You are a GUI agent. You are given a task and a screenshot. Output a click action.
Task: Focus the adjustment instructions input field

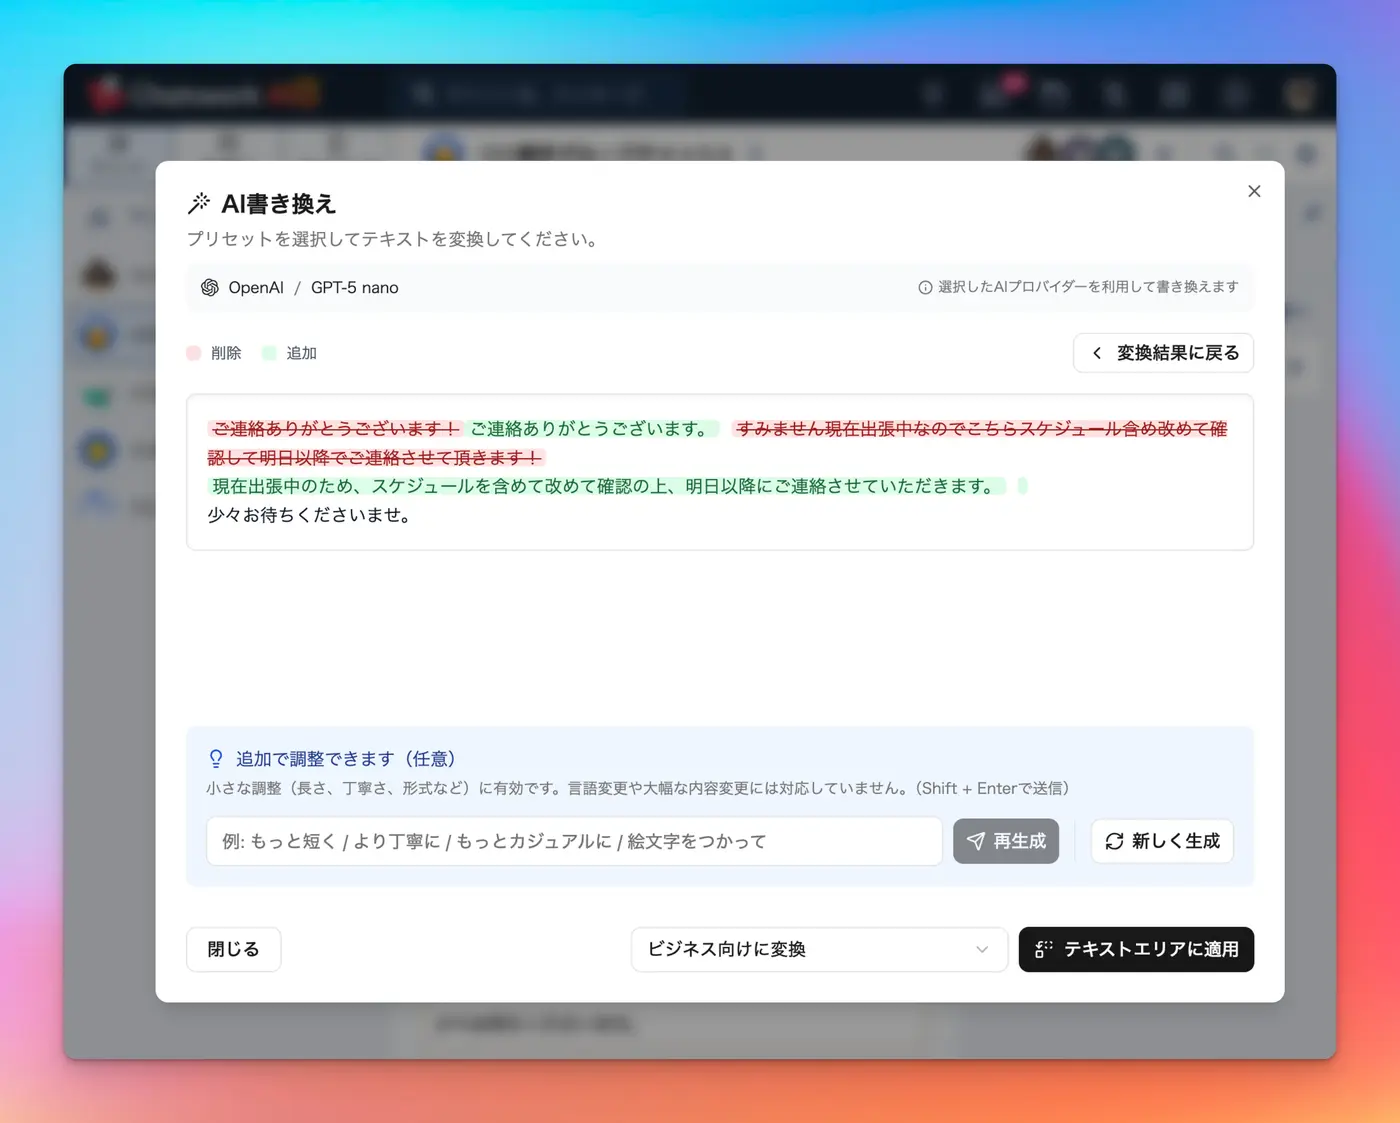click(x=574, y=841)
